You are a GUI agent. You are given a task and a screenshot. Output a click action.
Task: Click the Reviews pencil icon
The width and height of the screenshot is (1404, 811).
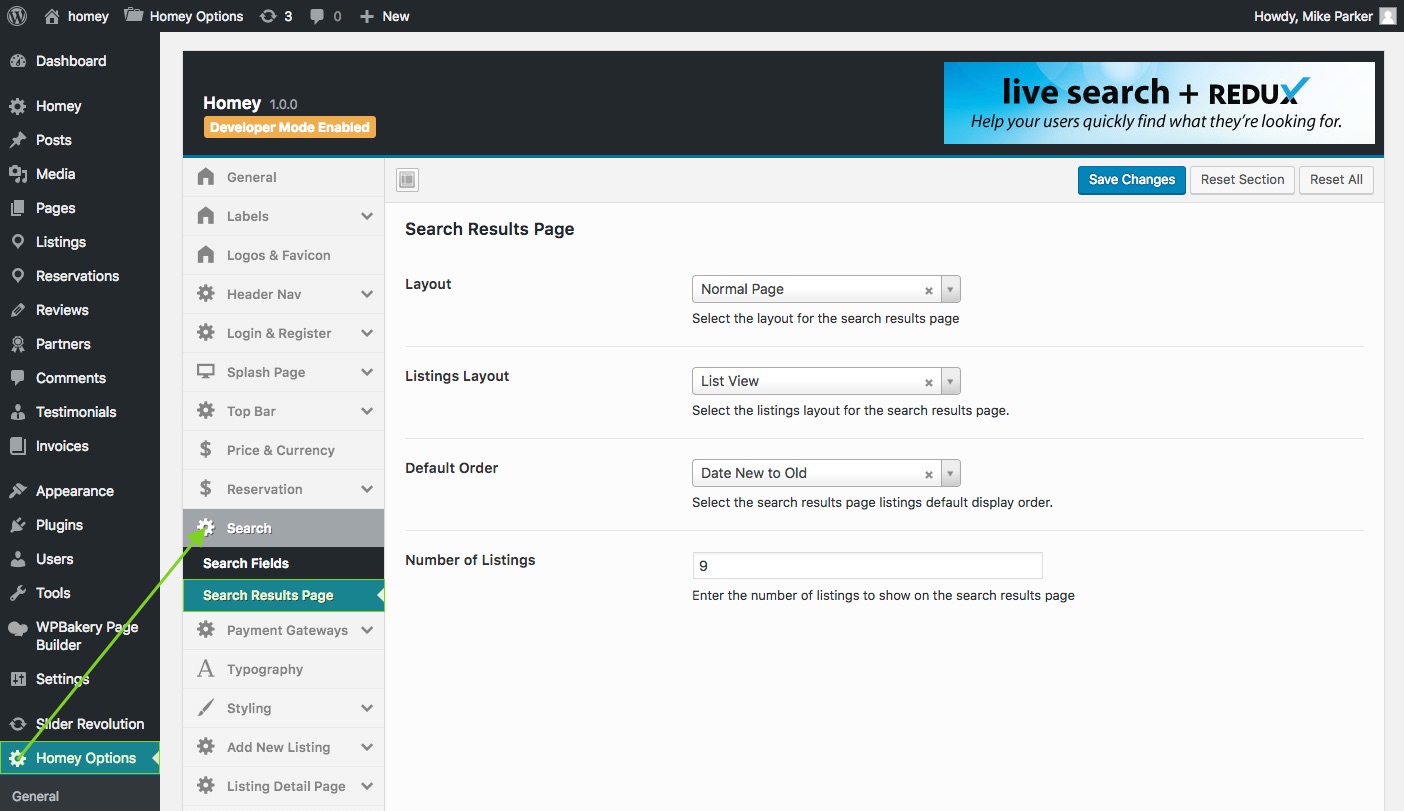click(x=17, y=310)
